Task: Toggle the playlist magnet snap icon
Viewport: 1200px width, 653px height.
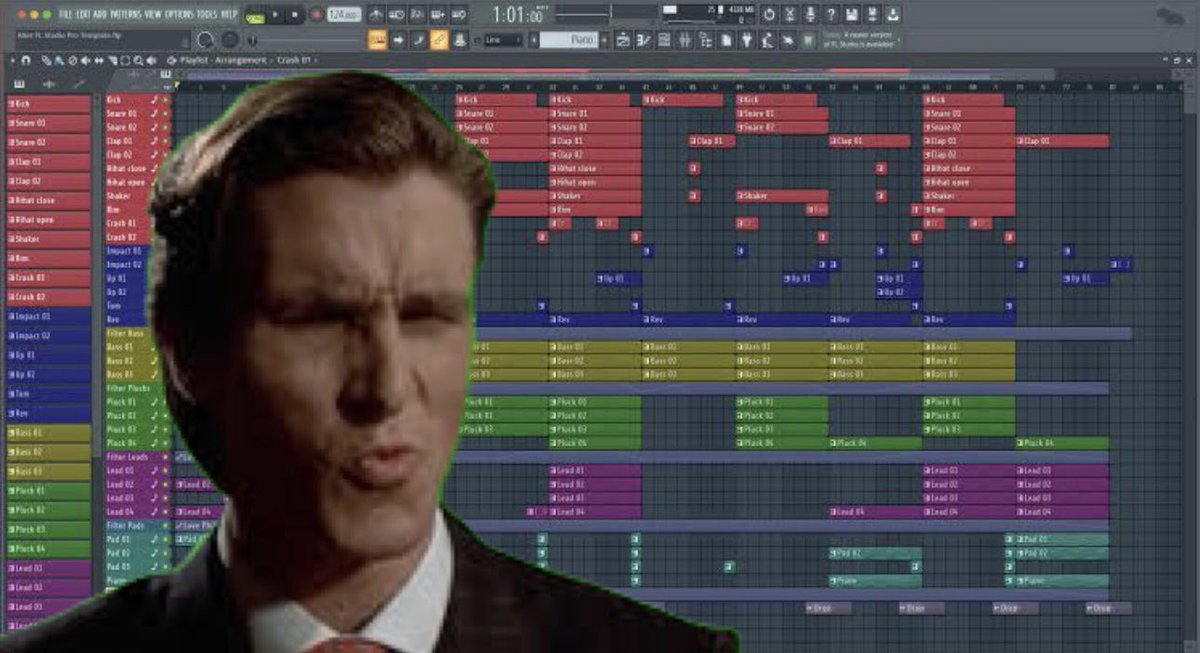Action: pos(25,60)
